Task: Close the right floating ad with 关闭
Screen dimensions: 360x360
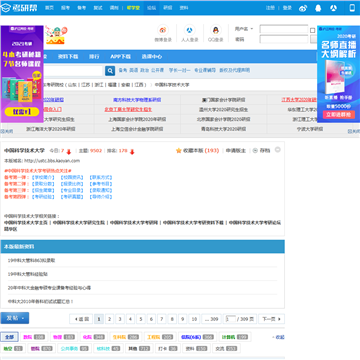Action: coord(354,131)
